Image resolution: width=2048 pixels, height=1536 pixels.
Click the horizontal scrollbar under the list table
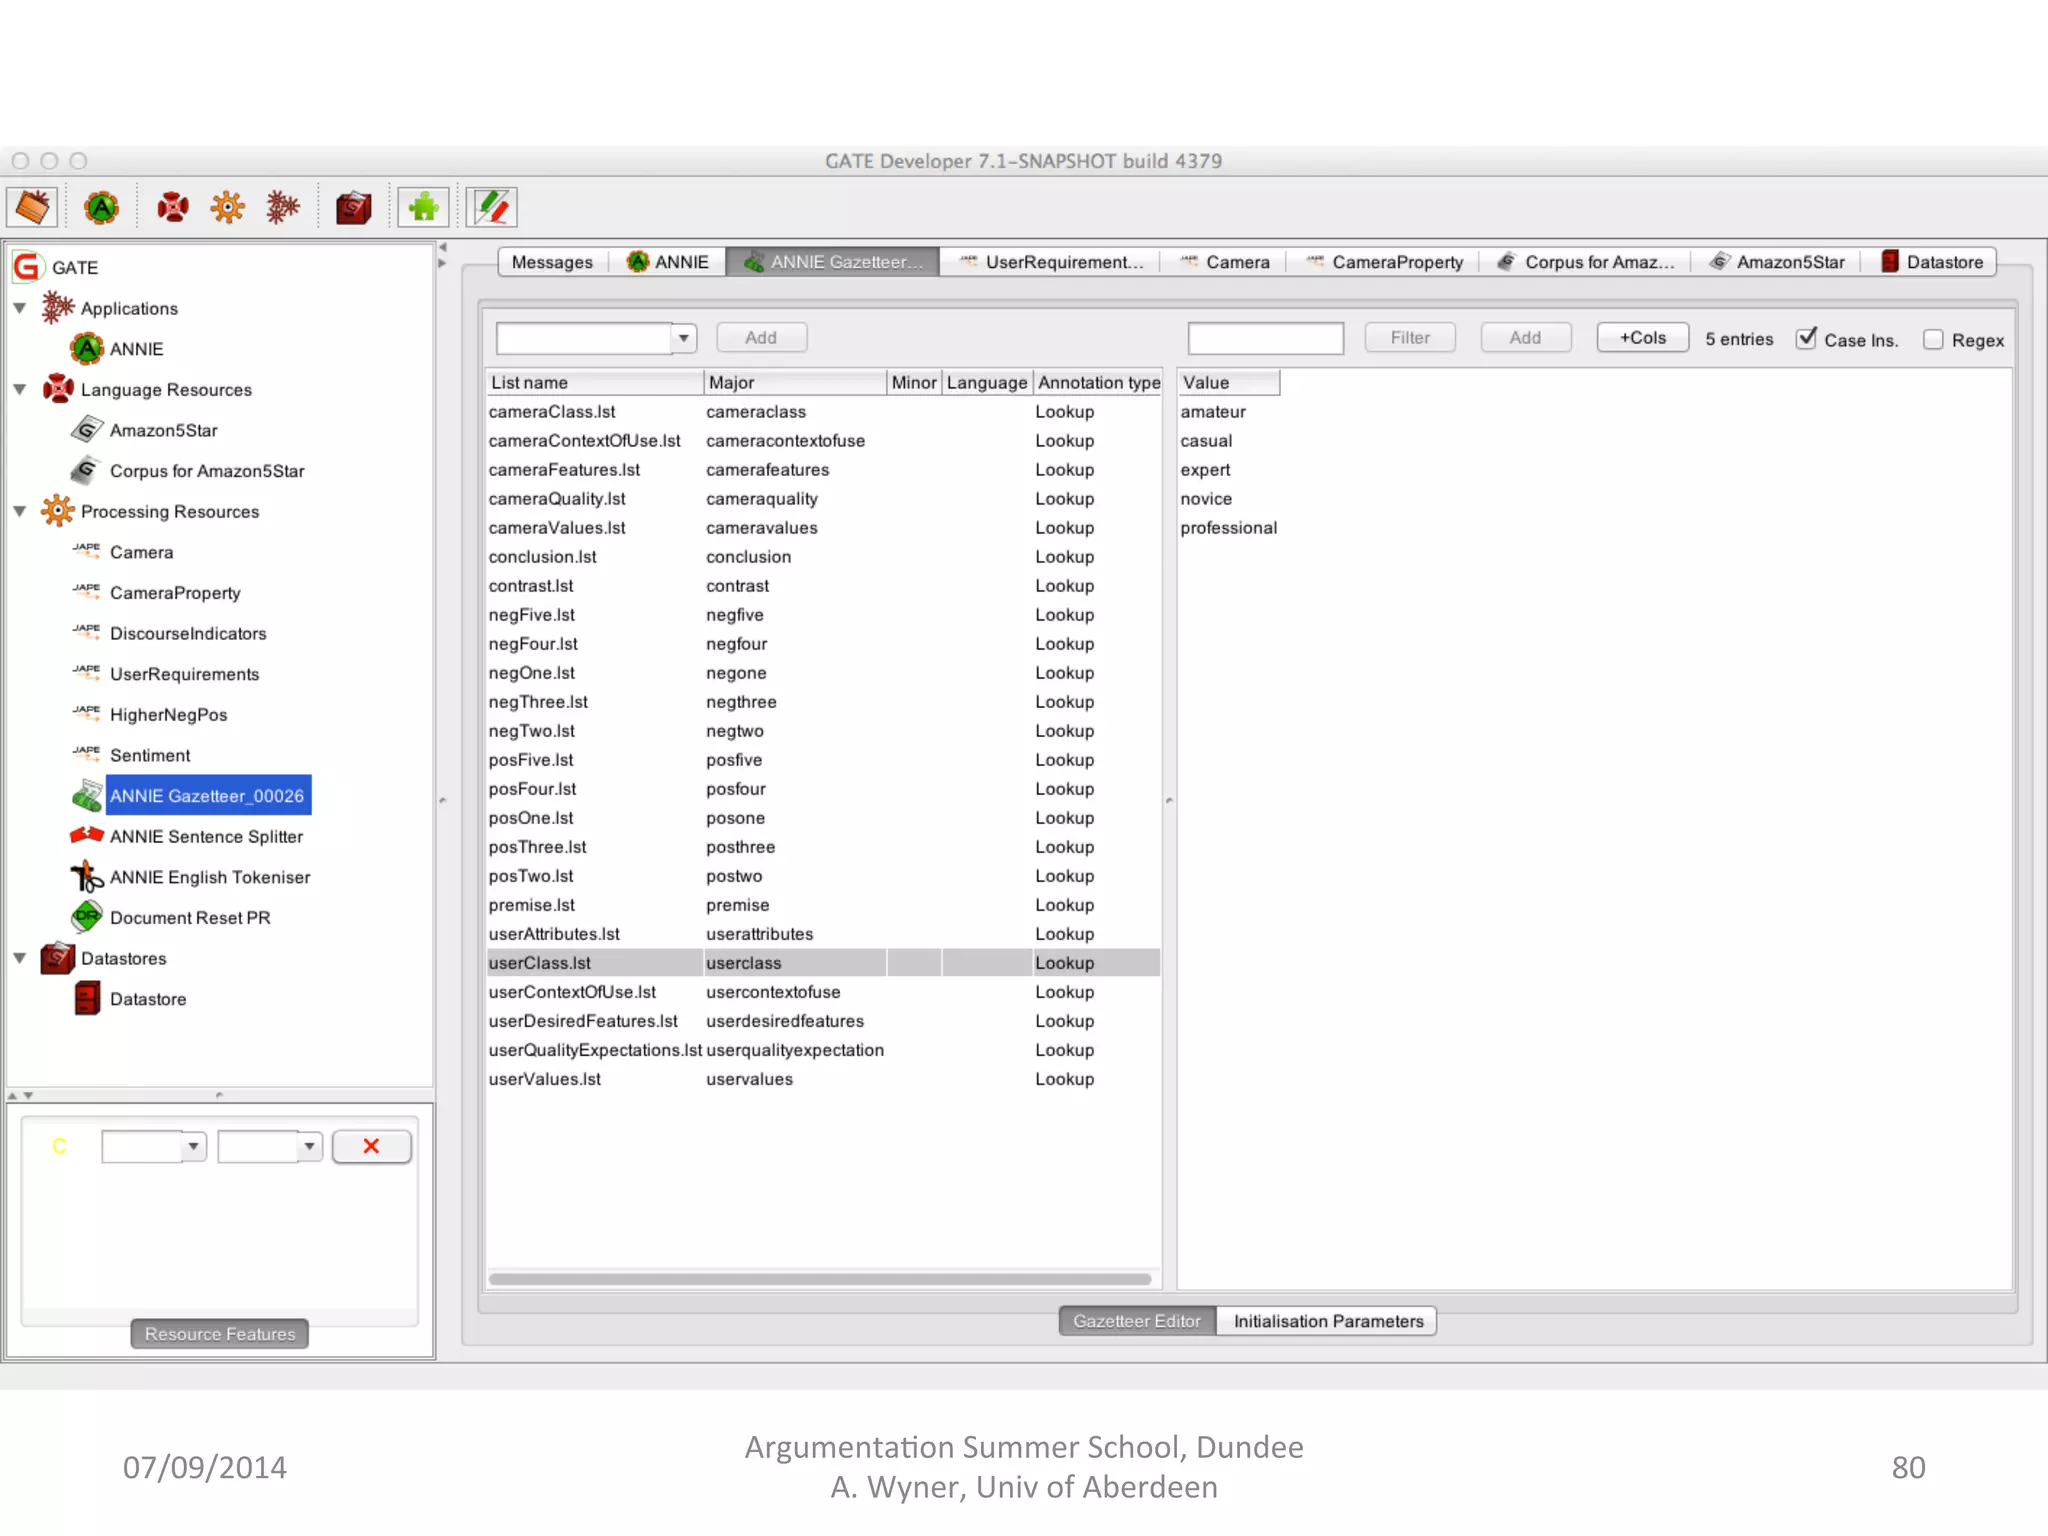pyautogui.click(x=820, y=1278)
